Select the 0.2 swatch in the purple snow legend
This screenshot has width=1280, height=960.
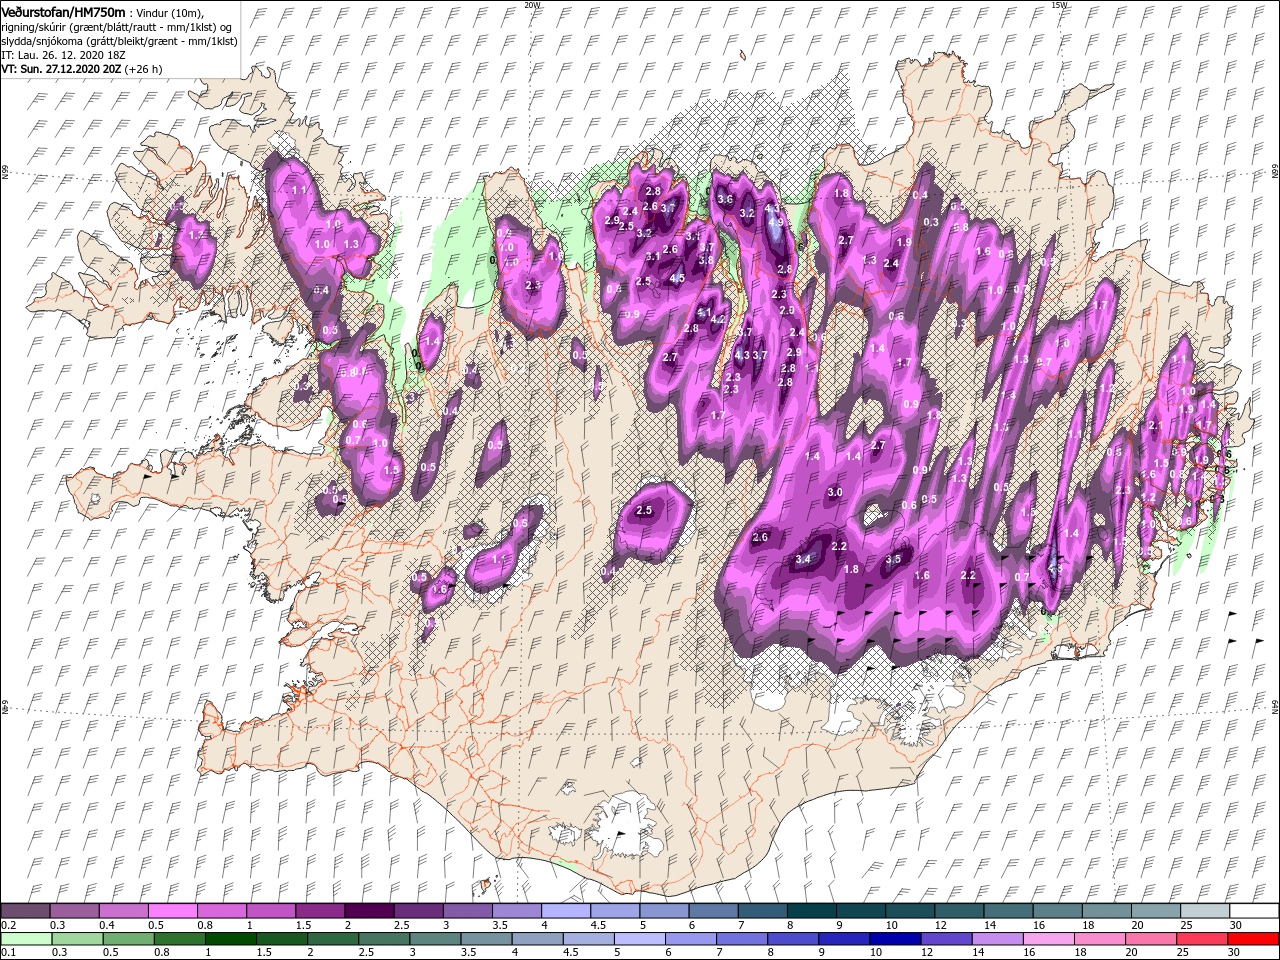(25, 911)
